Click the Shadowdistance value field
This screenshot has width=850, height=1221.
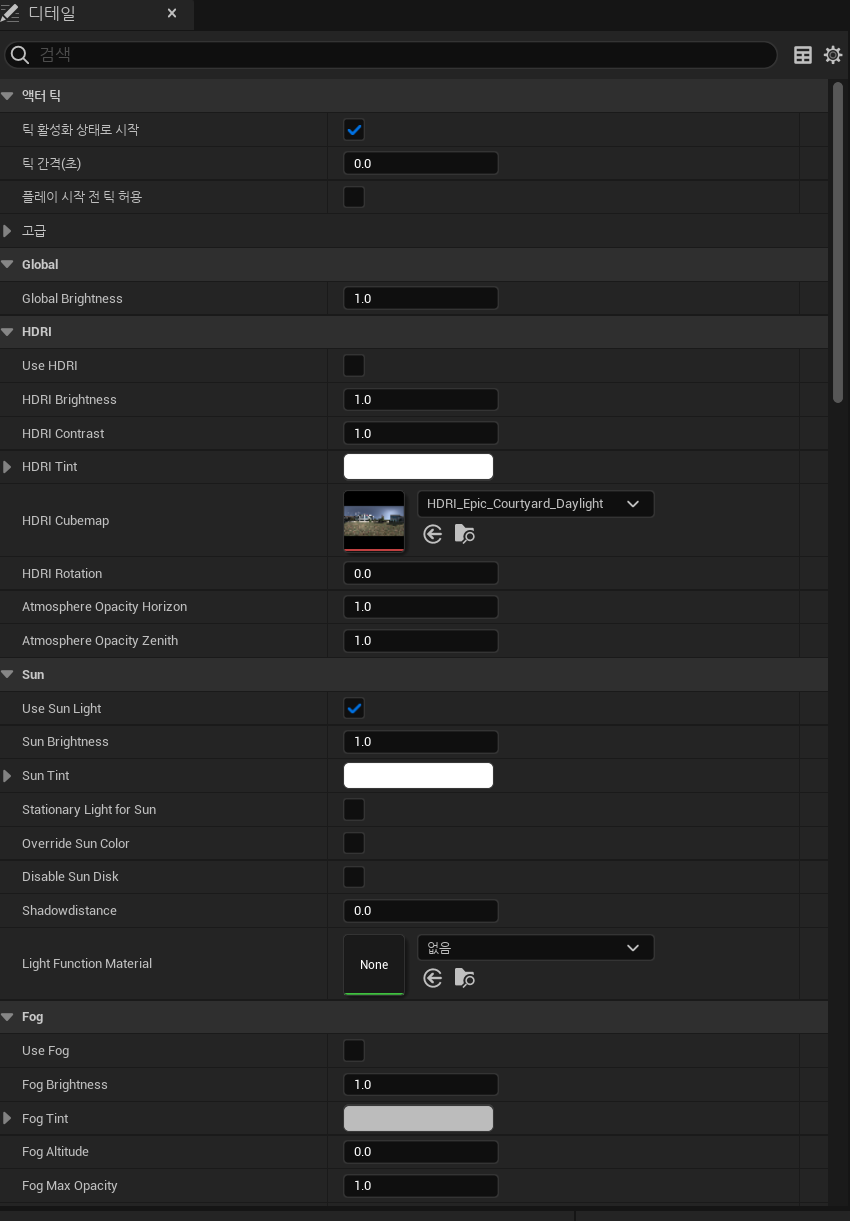coord(421,911)
